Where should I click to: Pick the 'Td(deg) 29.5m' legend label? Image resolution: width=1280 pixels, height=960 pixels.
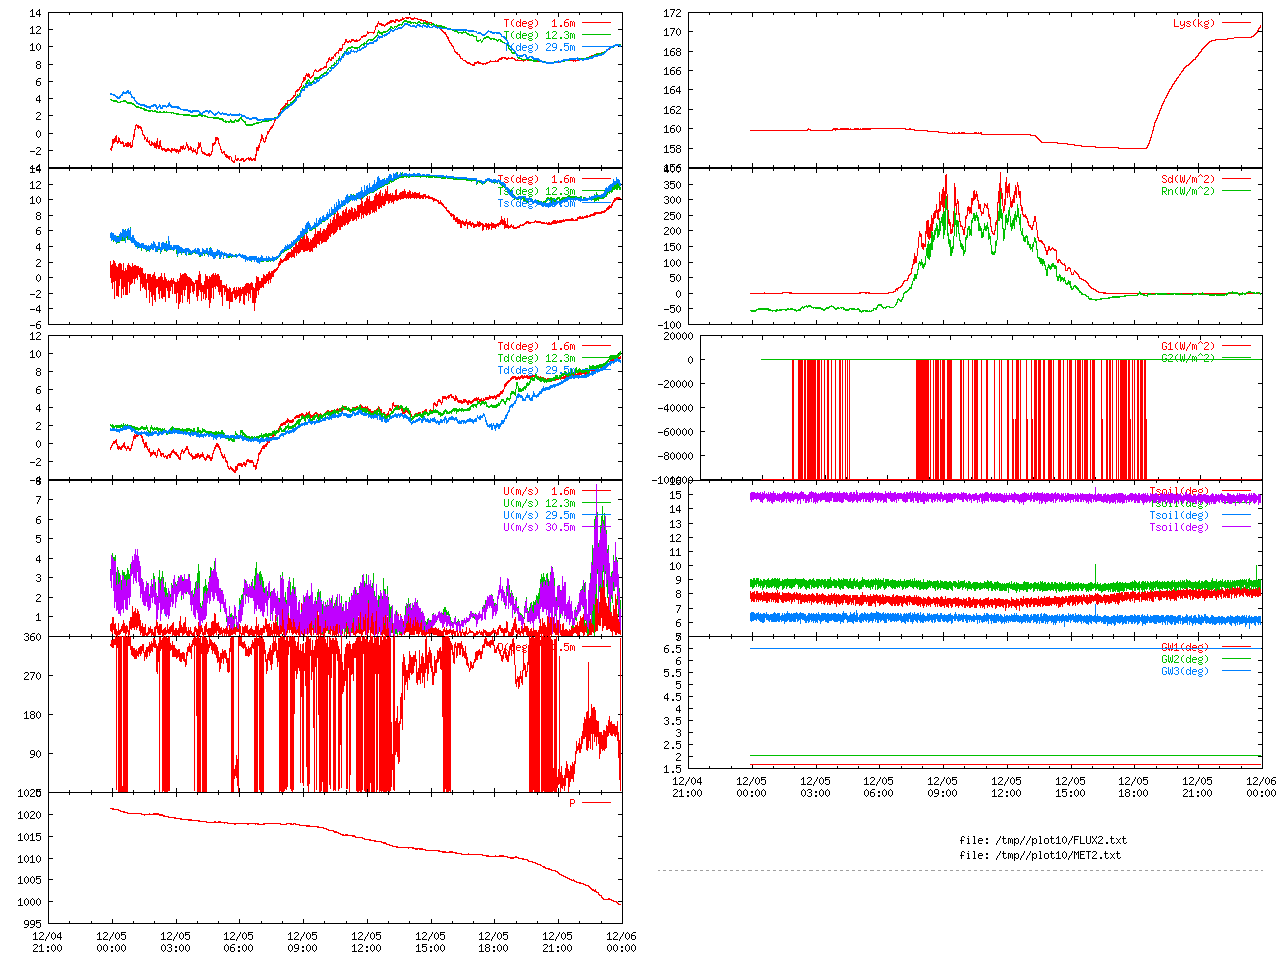click(x=536, y=370)
